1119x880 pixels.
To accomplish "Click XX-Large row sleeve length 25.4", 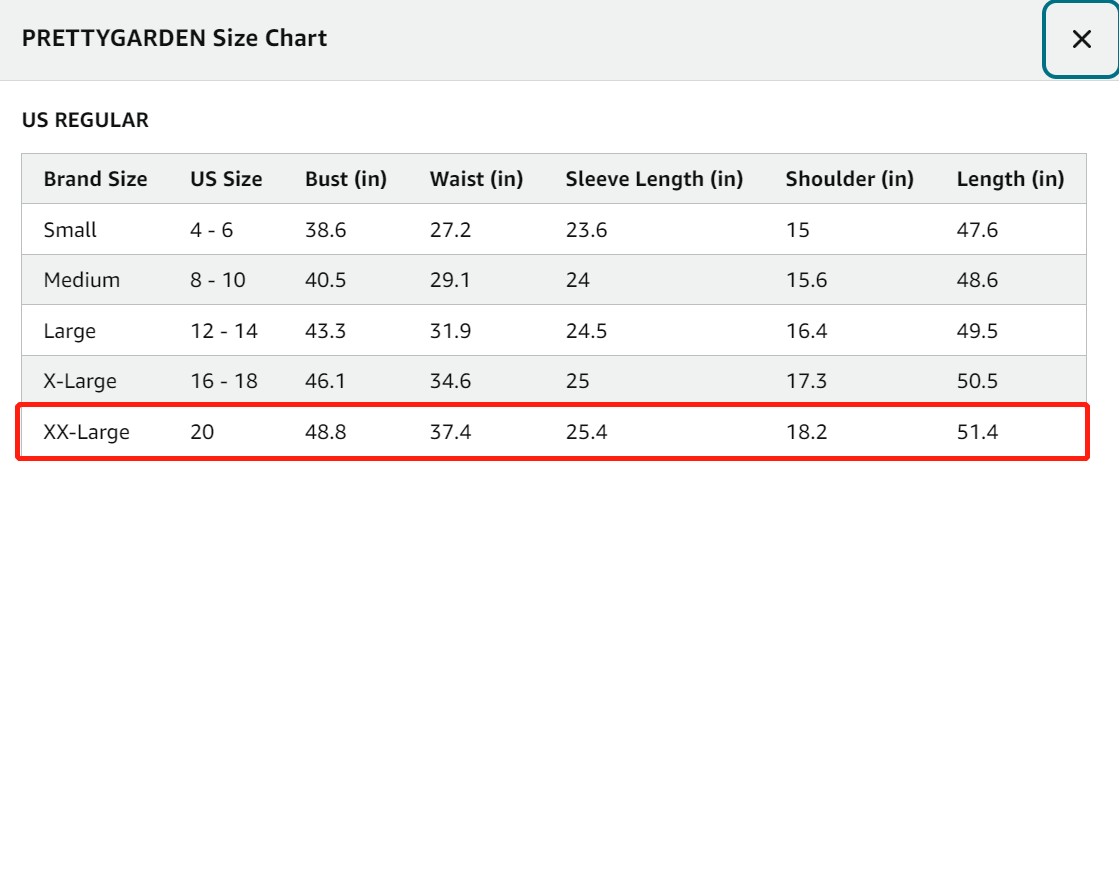I will 587,433.
